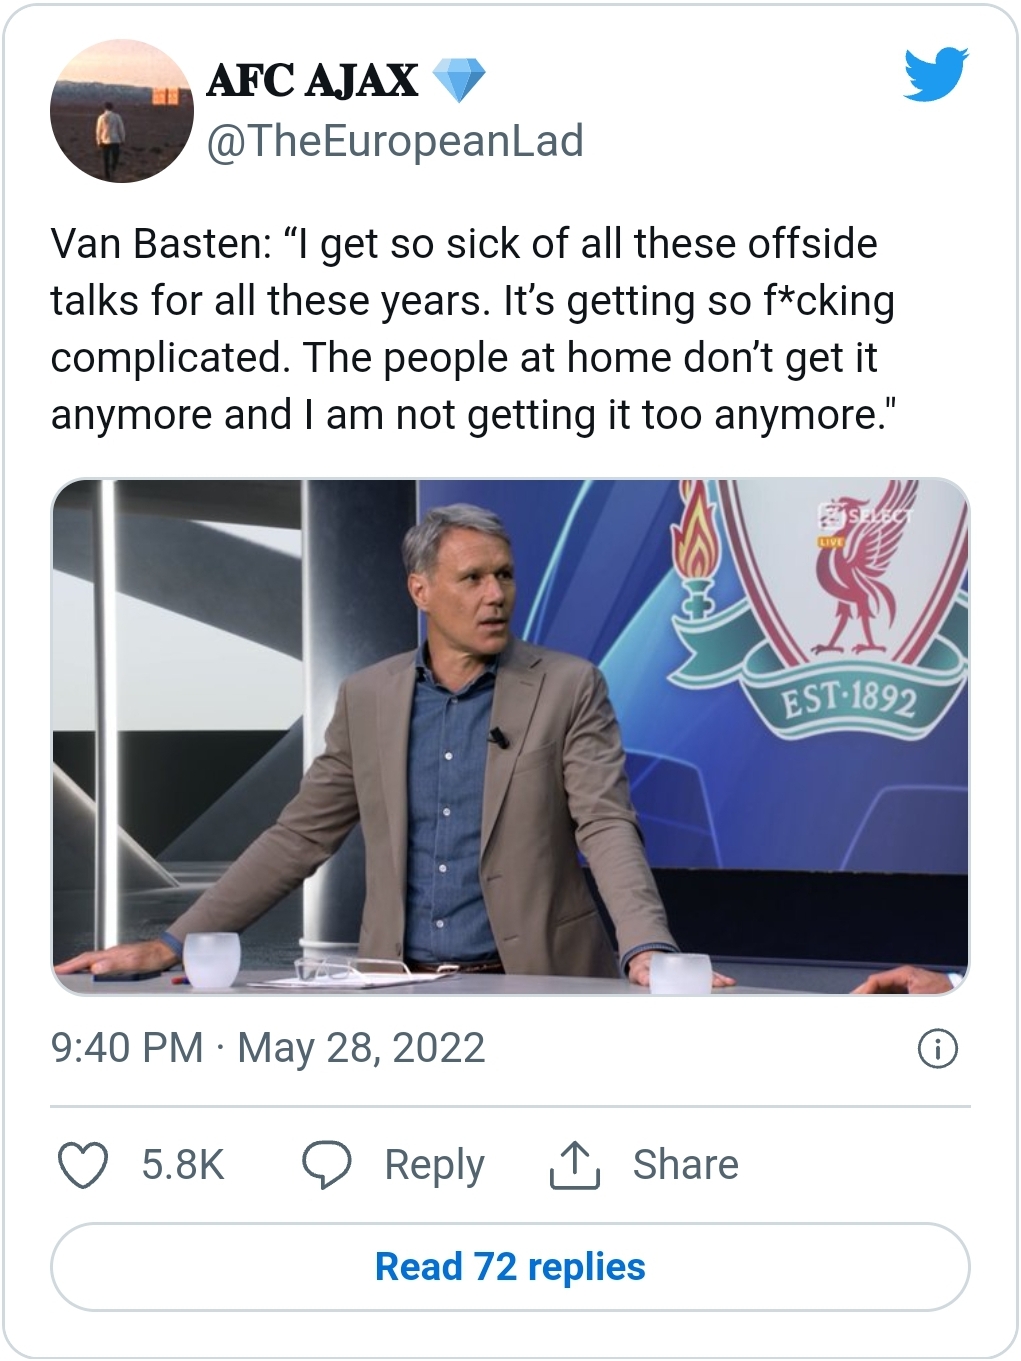Click the 5.8K likes count
1021x1361 pixels.
tap(183, 1165)
